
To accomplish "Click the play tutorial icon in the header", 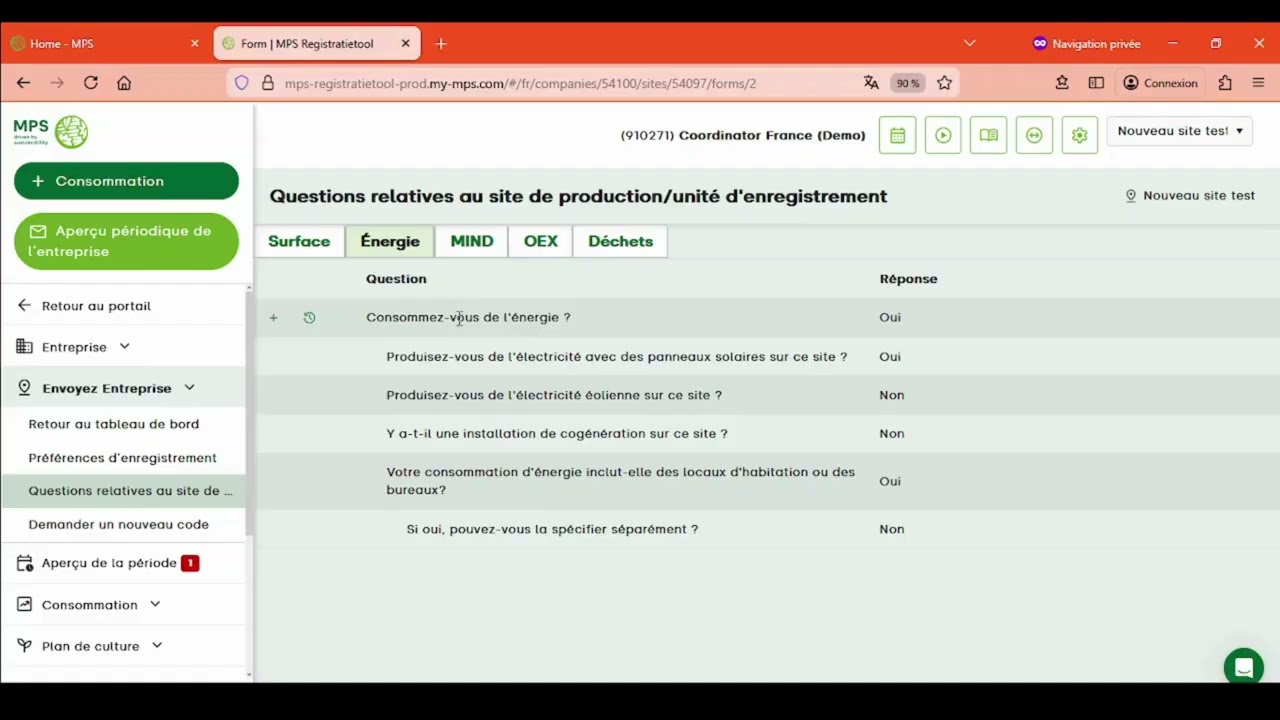I will (943, 135).
